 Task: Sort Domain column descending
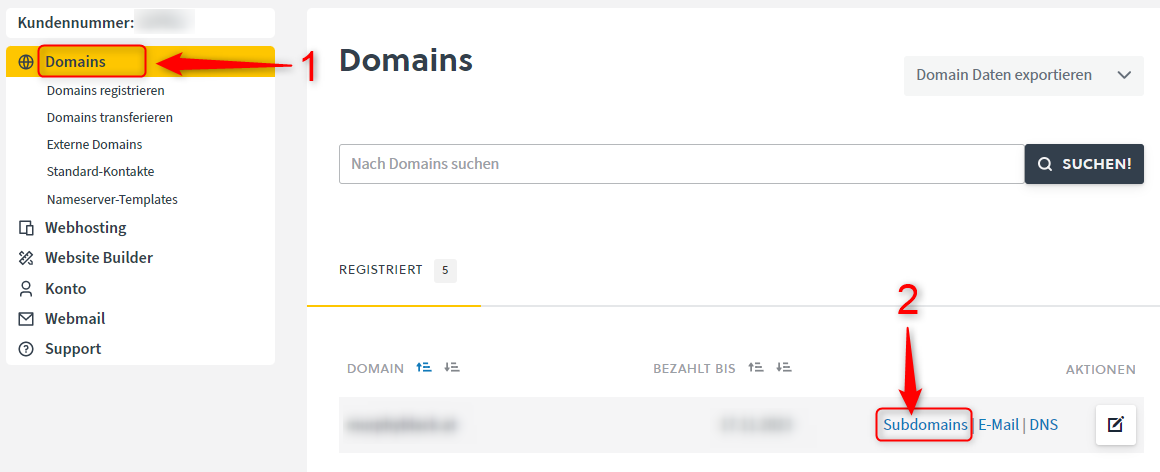coord(452,368)
